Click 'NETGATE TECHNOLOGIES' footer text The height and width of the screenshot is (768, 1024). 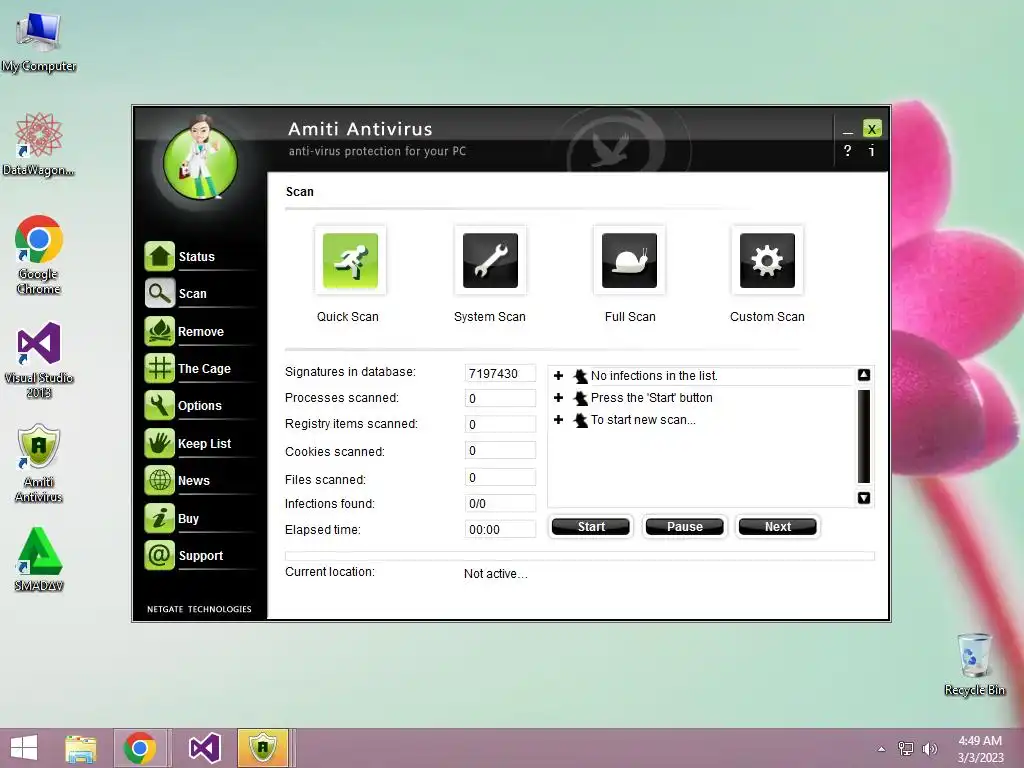coord(199,609)
